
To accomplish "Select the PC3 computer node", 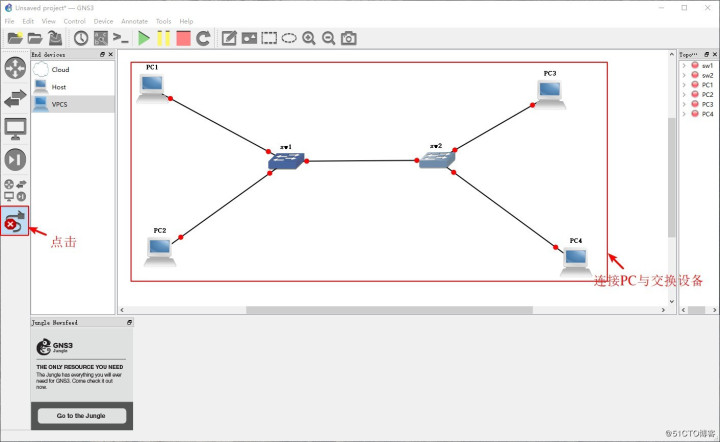I will click(550, 95).
